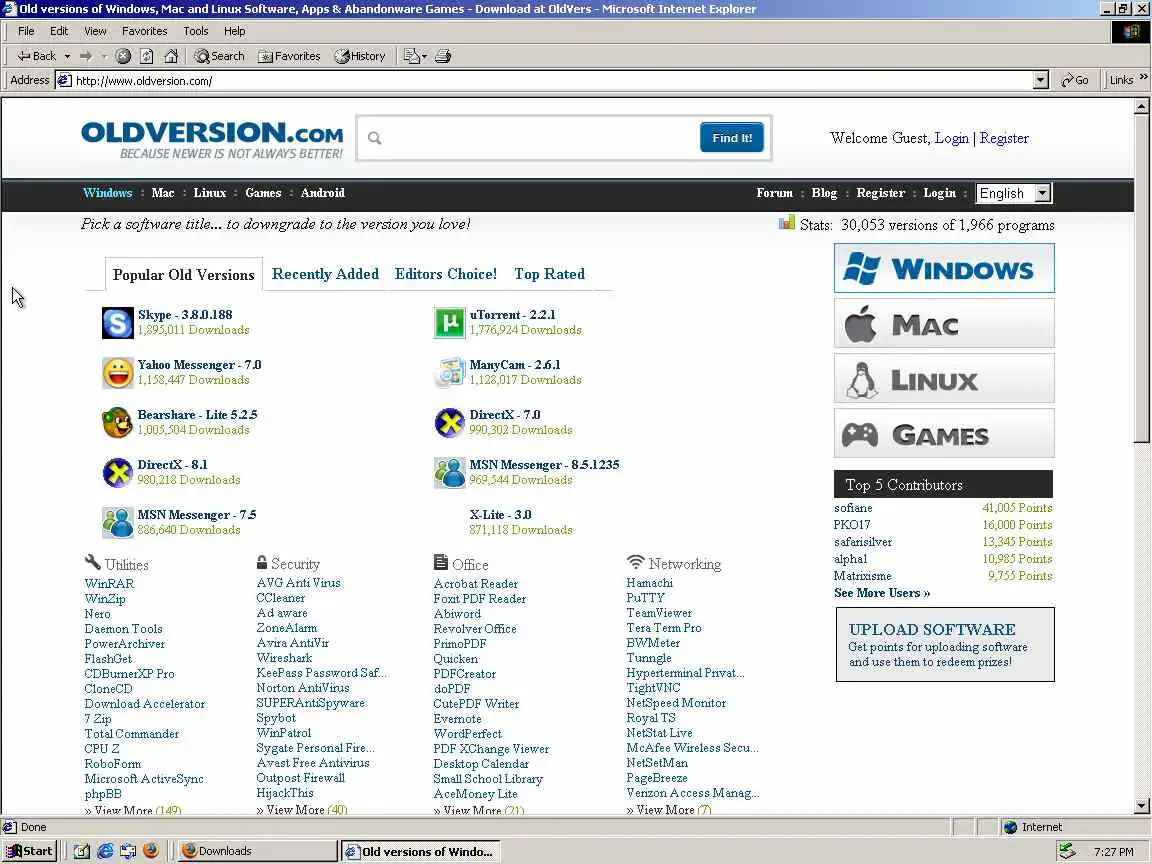
Task: Click See More Users link
Action: pos(882,593)
